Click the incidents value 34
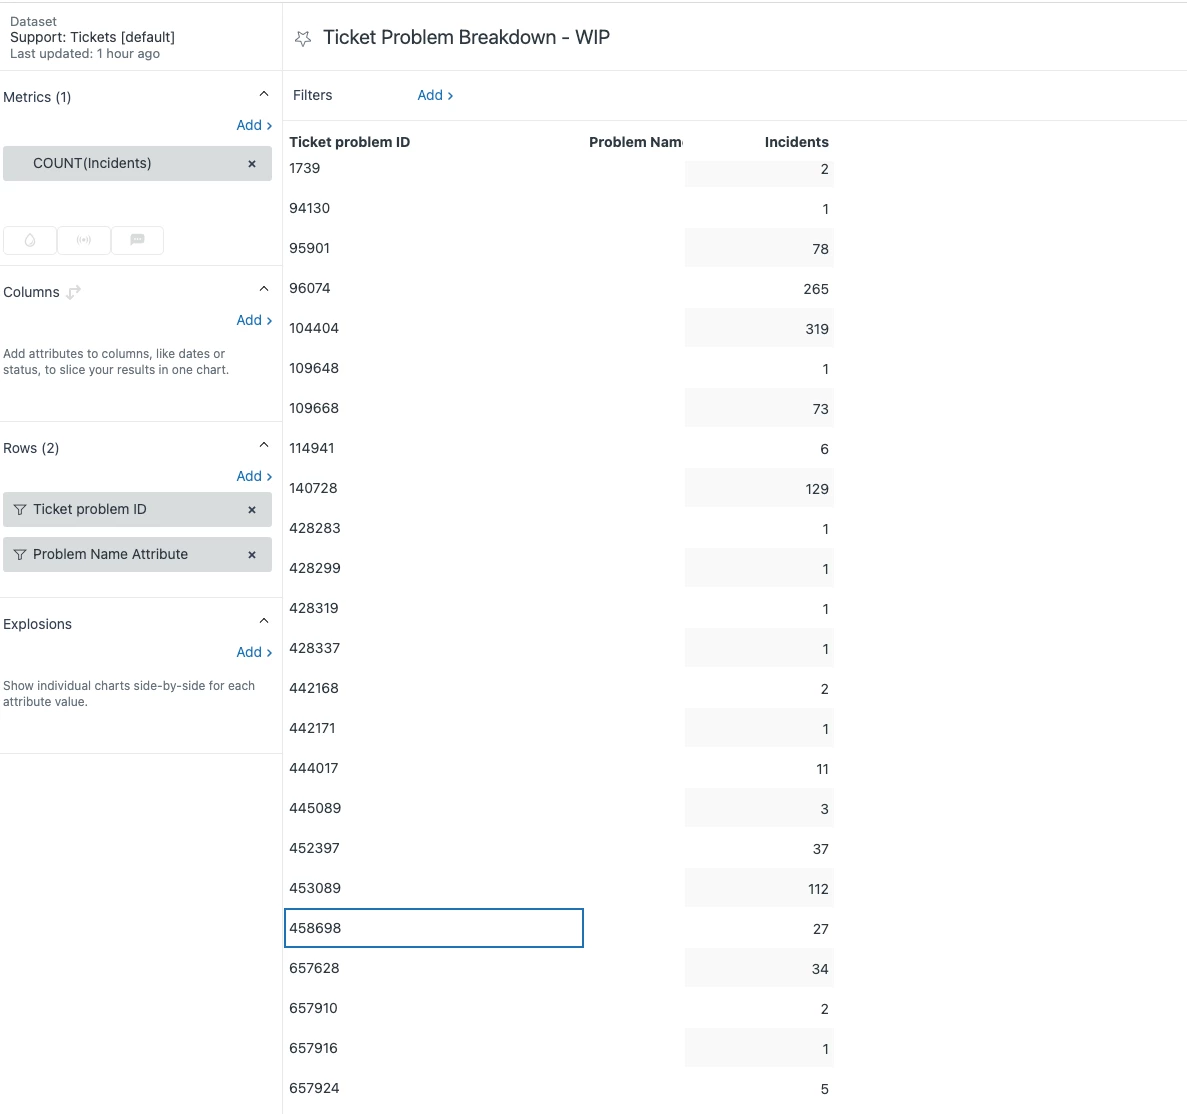The height and width of the screenshot is (1114, 1187). pos(821,969)
